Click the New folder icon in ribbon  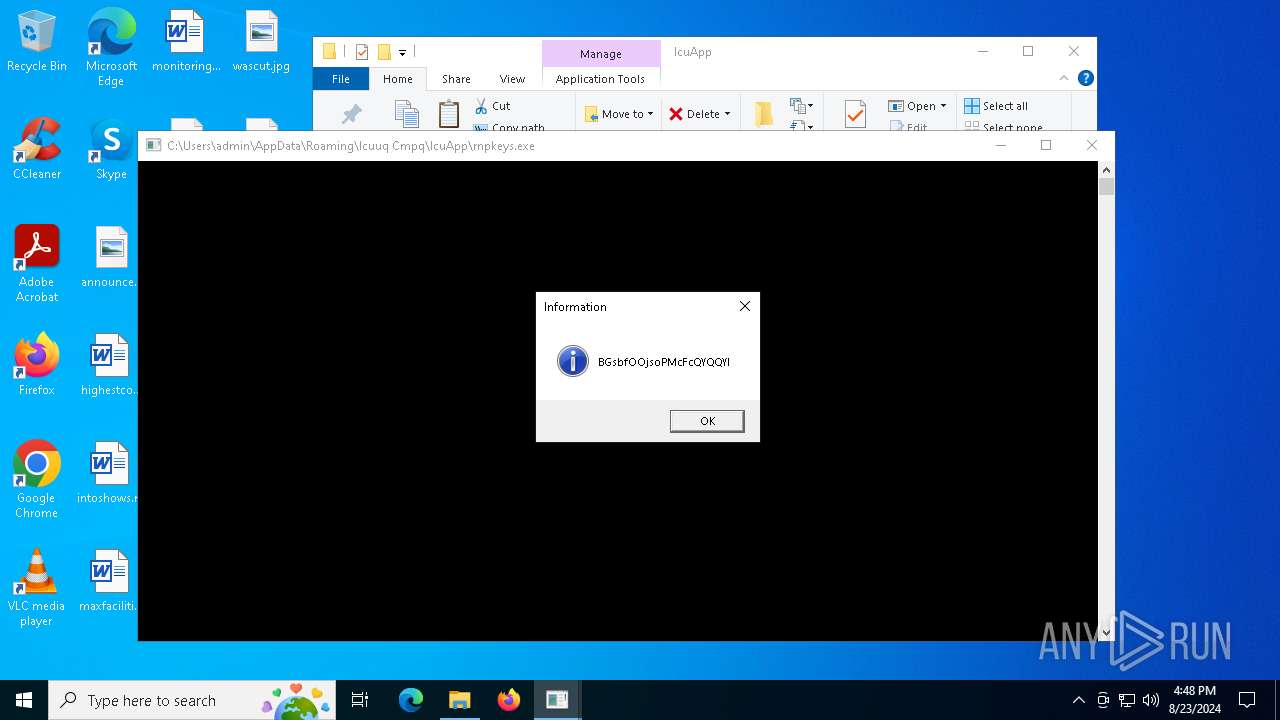tap(764, 114)
